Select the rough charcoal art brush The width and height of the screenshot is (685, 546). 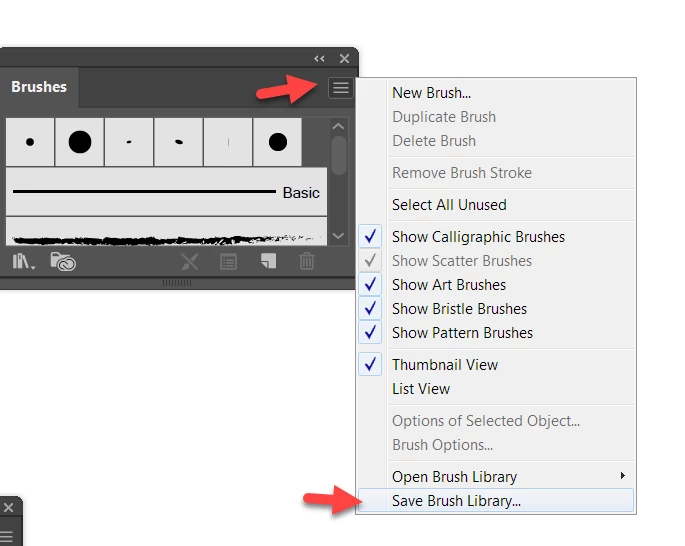coord(166,232)
